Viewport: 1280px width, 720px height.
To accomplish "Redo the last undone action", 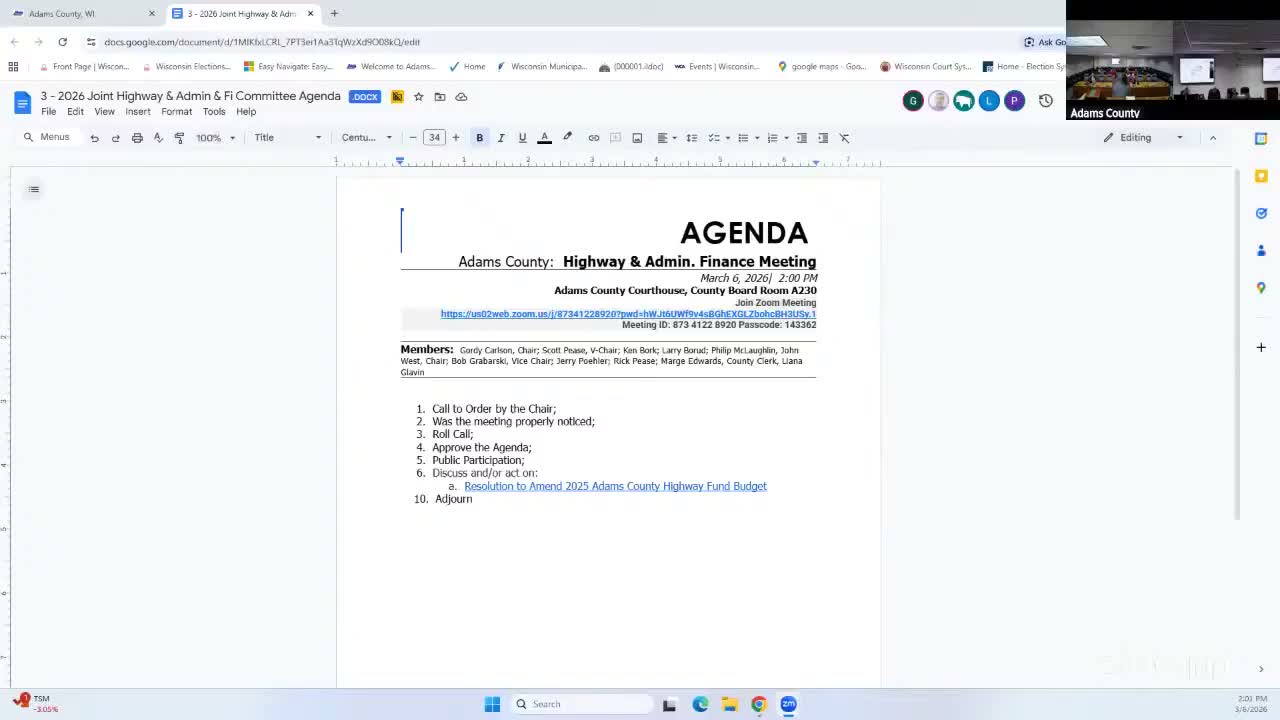I will tap(115, 138).
